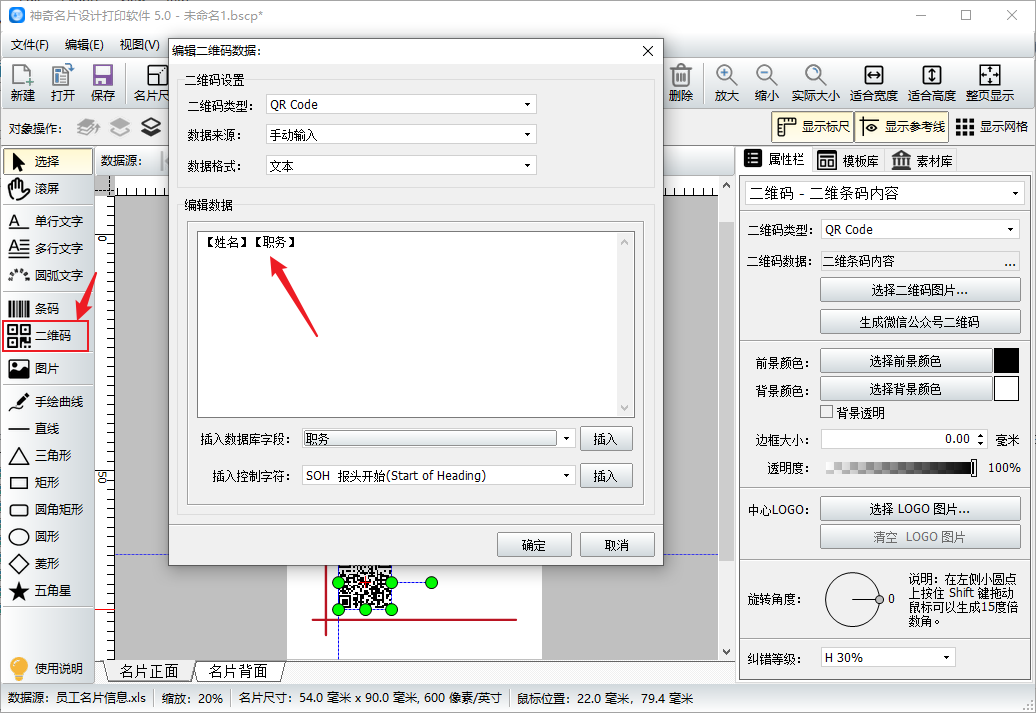Select the 圆形 (Circle) tool

48,537
